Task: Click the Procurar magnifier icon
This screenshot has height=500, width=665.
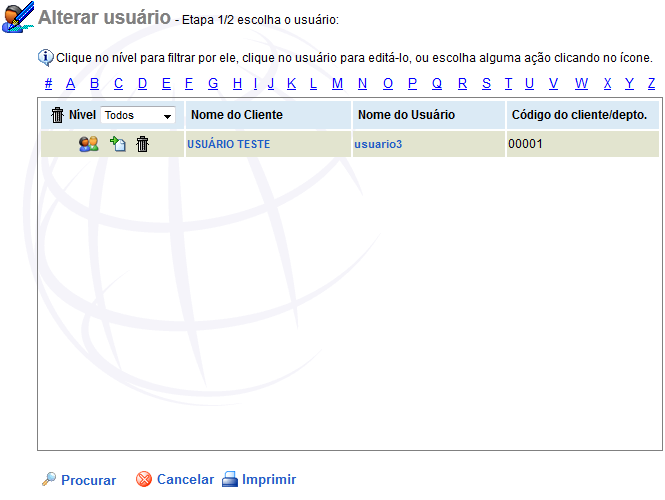Action: coord(49,479)
